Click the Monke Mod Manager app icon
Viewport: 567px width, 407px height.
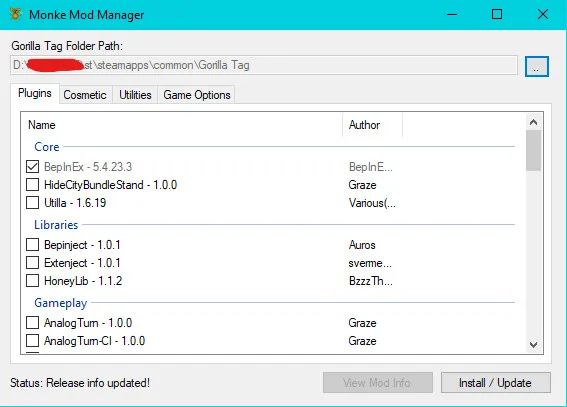(15, 14)
